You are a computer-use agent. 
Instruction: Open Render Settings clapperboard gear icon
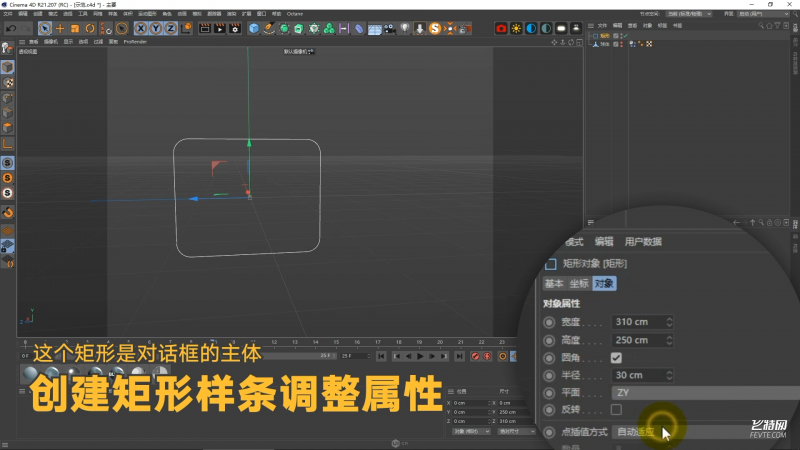click(235, 29)
